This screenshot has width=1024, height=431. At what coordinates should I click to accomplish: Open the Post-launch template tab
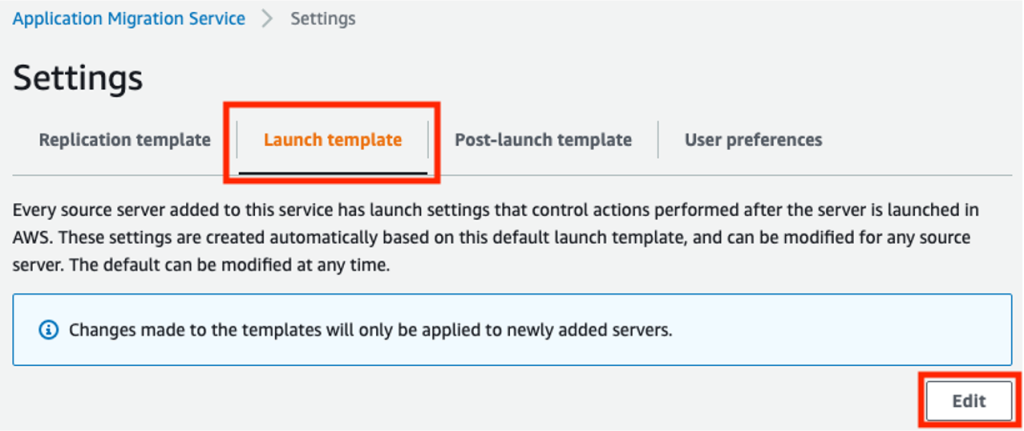coord(543,140)
